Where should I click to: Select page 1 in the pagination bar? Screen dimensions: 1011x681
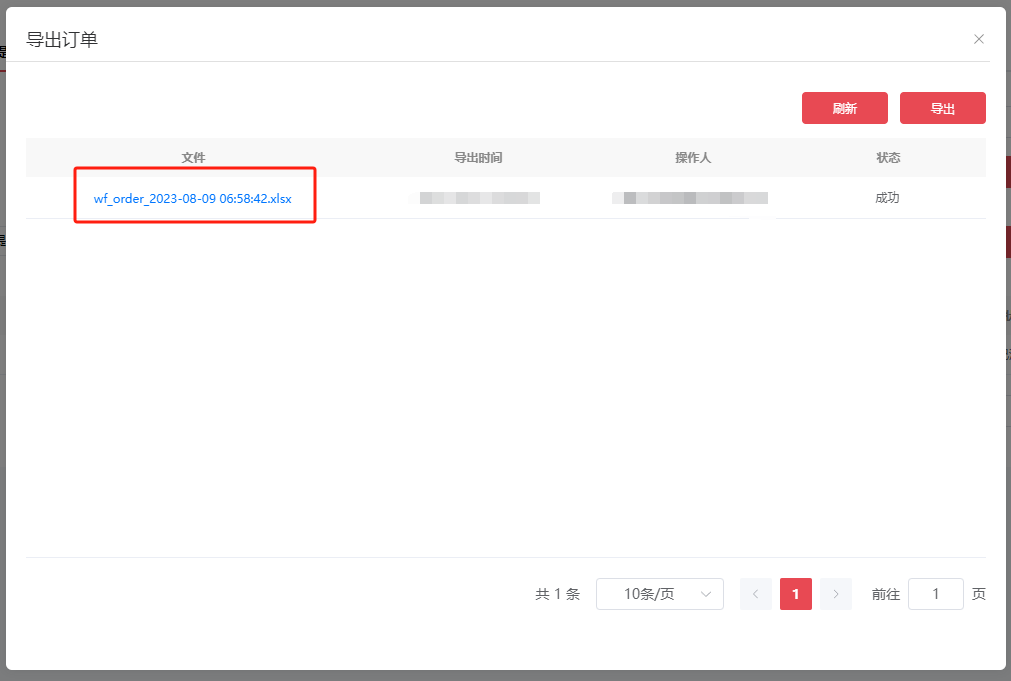795,593
